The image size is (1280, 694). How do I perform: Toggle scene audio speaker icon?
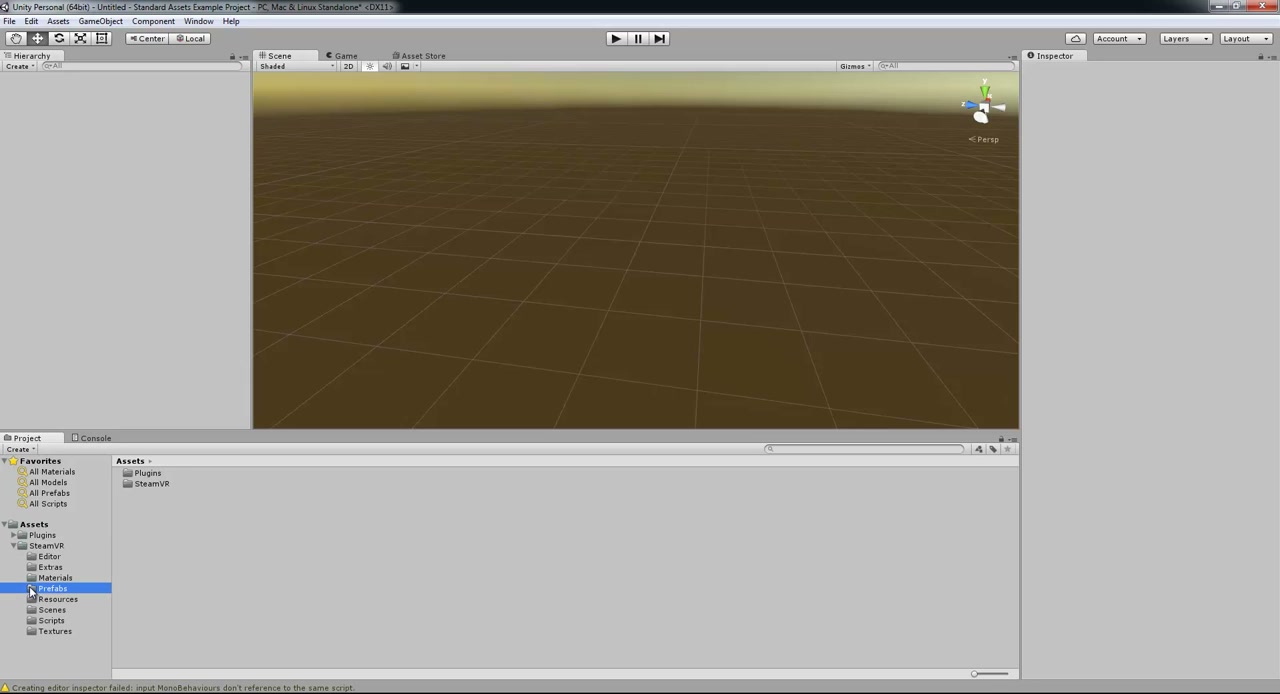click(387, 66)
